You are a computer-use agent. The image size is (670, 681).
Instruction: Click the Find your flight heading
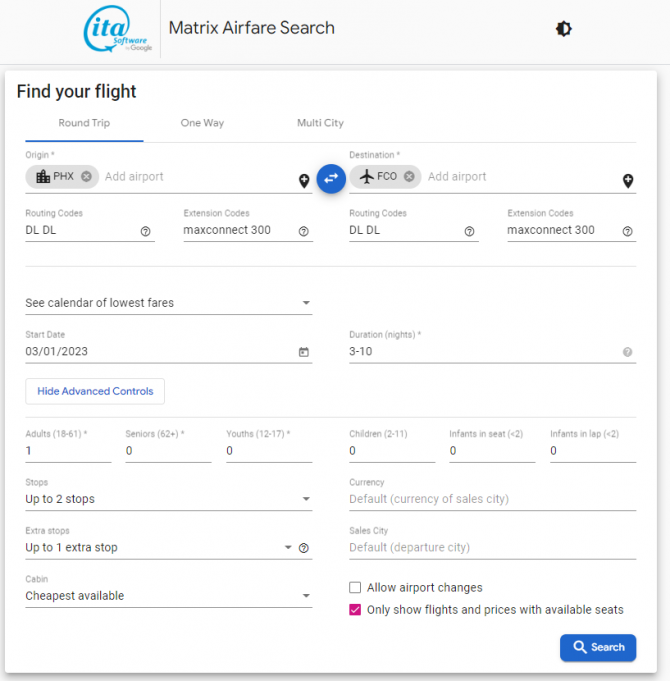pyautogui.click(x=76, y=92)
